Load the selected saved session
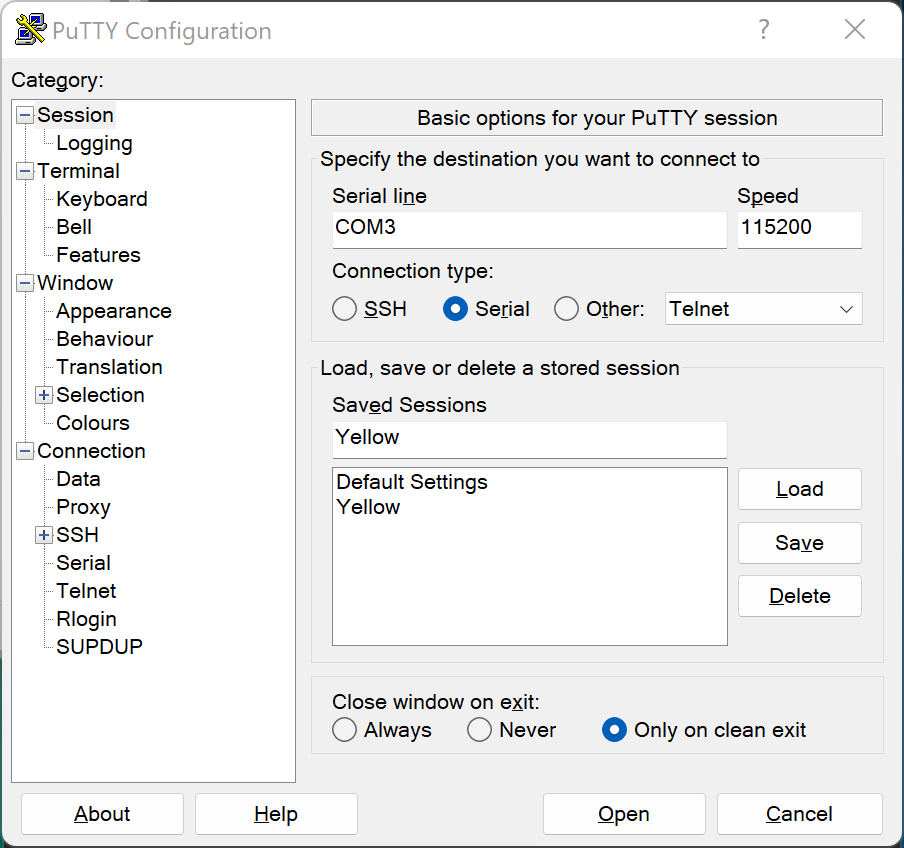 click(799, 489)
